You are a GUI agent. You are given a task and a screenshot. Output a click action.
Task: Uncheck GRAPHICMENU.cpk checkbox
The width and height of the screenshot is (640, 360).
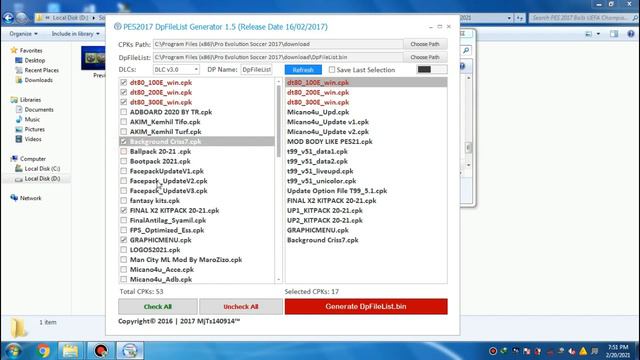pos(124,240)
